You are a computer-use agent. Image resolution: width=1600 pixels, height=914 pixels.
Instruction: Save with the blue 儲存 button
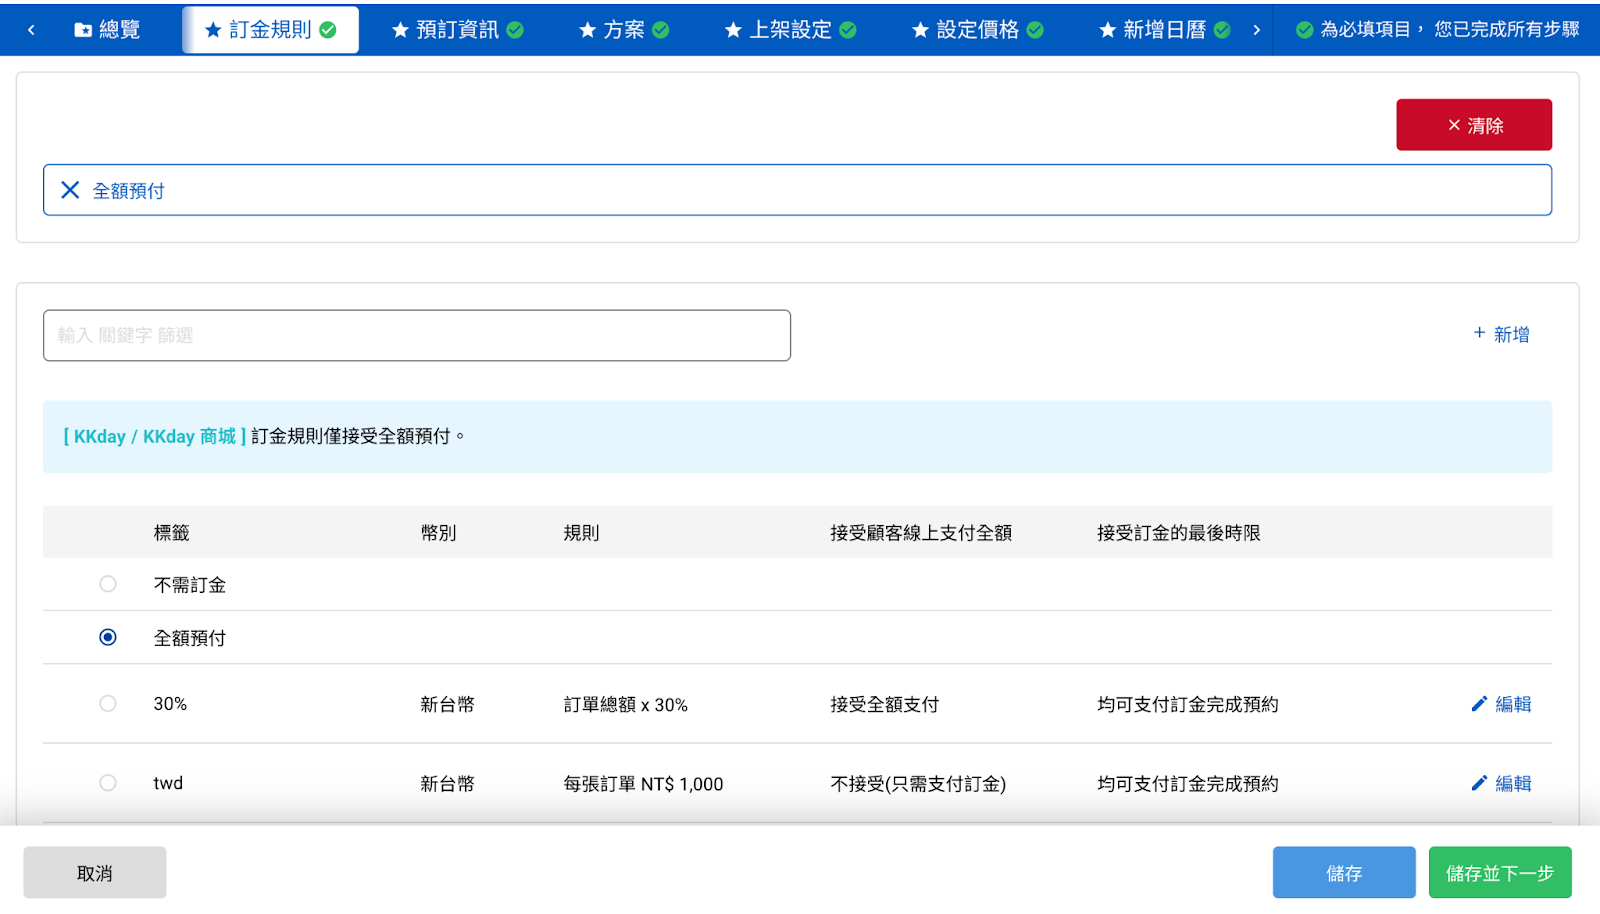coord(1344,873)
